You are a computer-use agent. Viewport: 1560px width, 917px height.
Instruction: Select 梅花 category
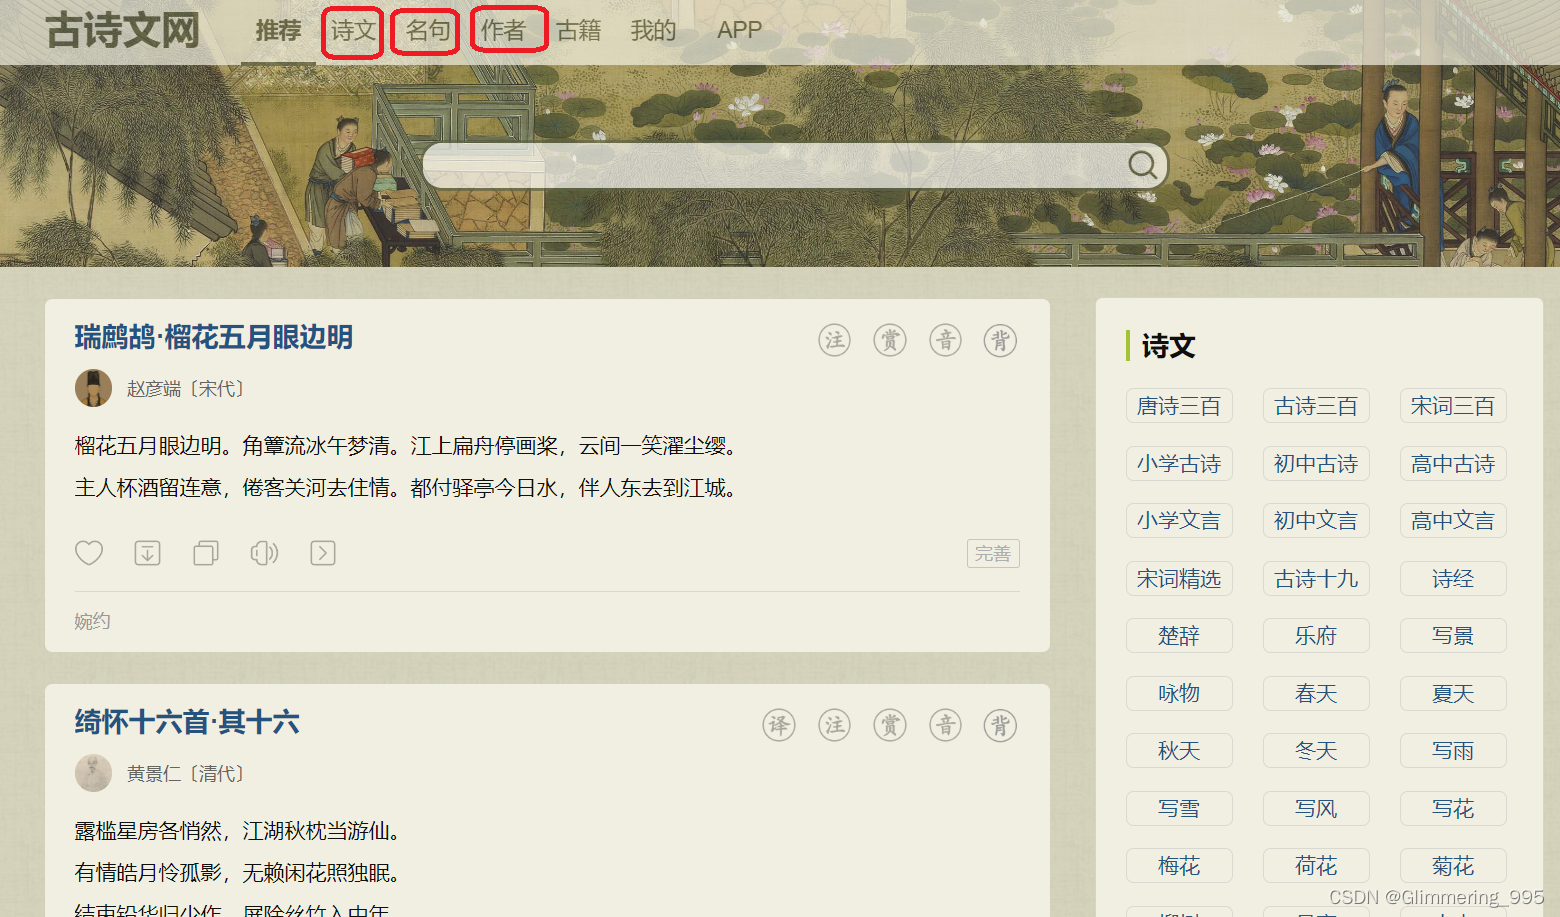click(1179, 866)
